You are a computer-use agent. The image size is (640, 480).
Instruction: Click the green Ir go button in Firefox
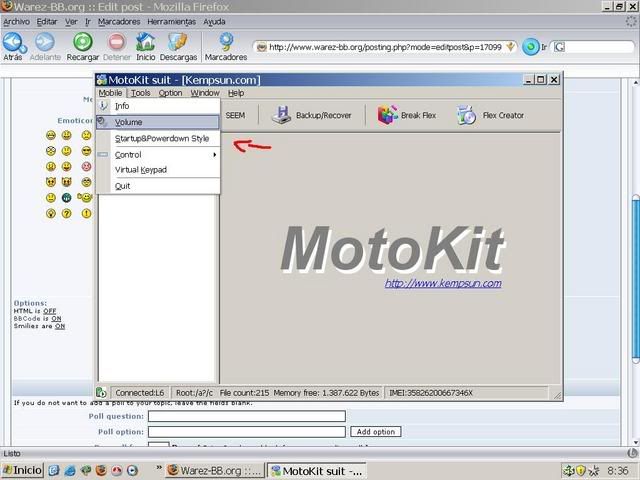[531, 47]
